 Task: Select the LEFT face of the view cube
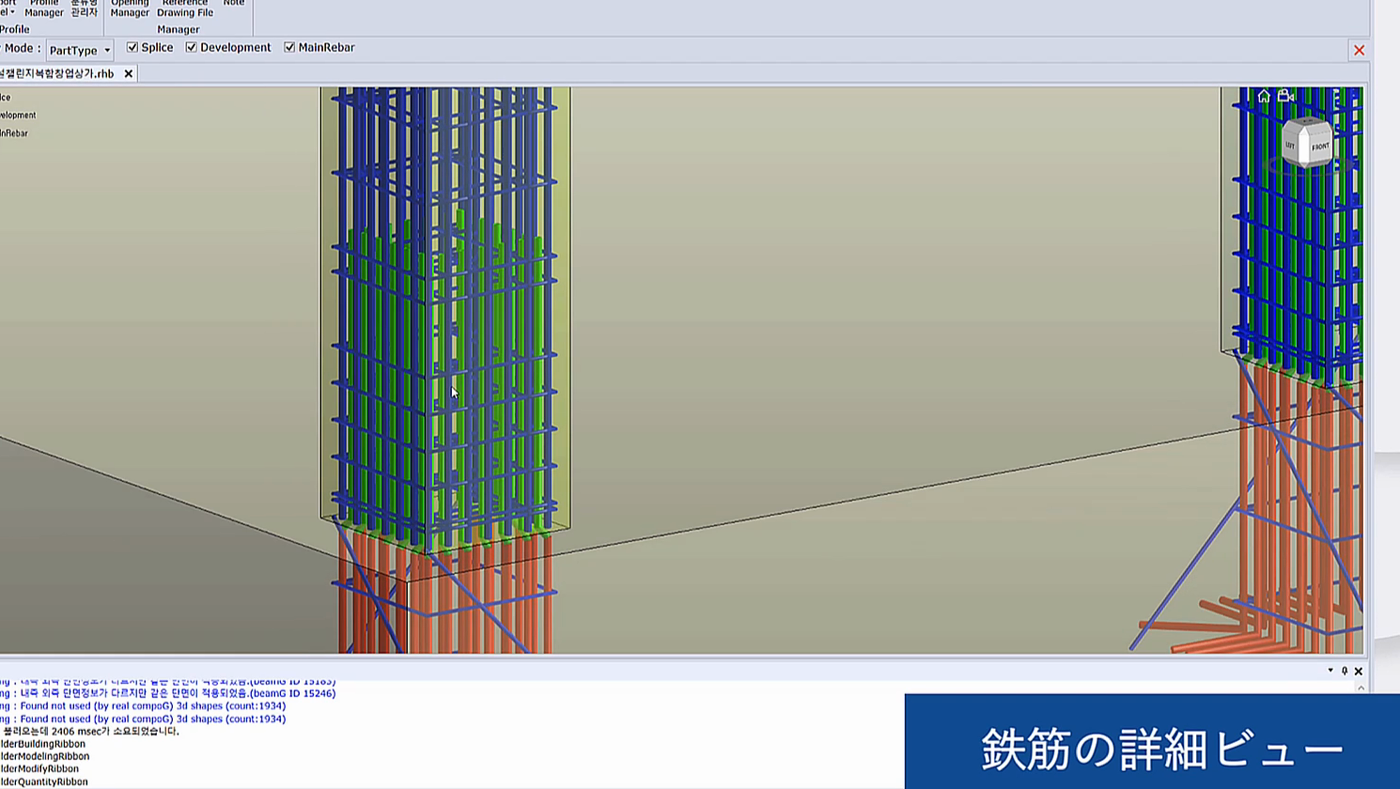1292,146
